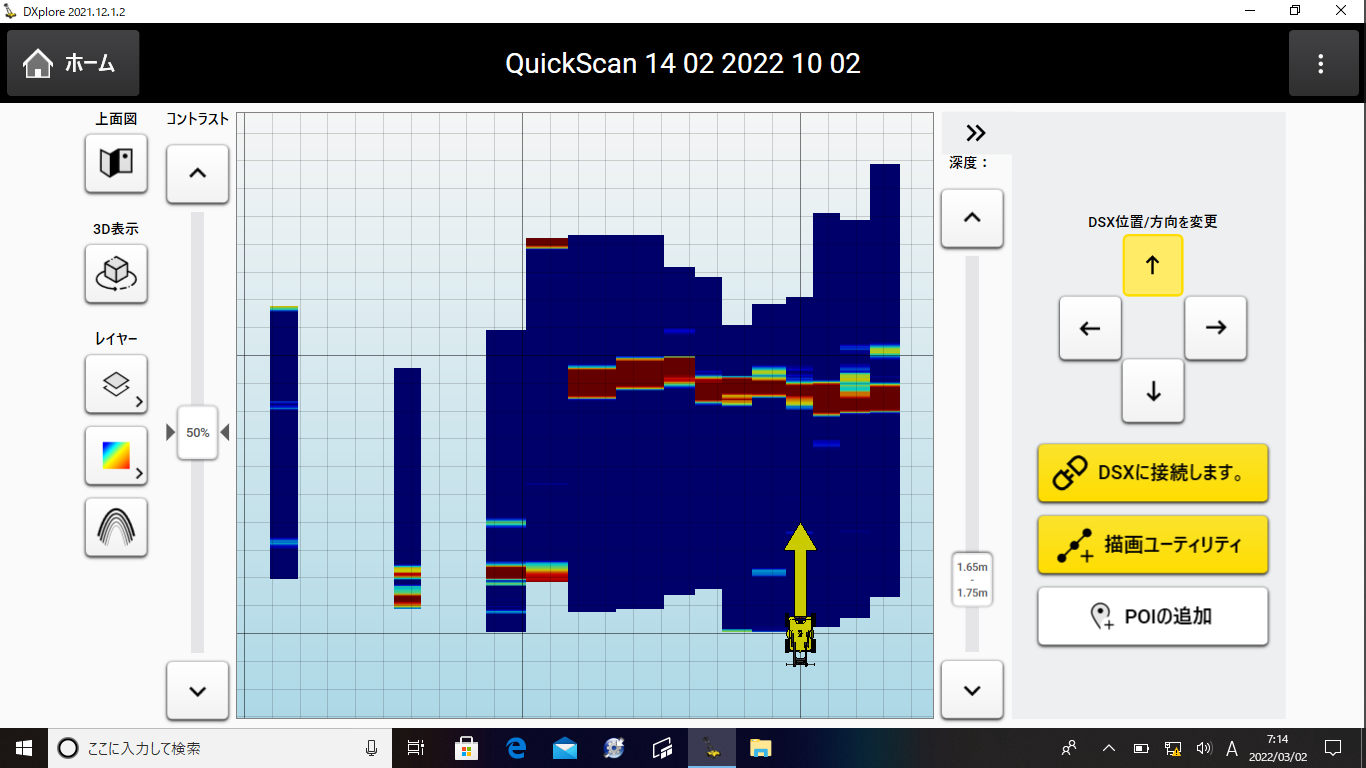Click the 1.65m-1.75m depth slider handle
The width and height of the screenshot is (1366, 768).
[x=972, y=580]
